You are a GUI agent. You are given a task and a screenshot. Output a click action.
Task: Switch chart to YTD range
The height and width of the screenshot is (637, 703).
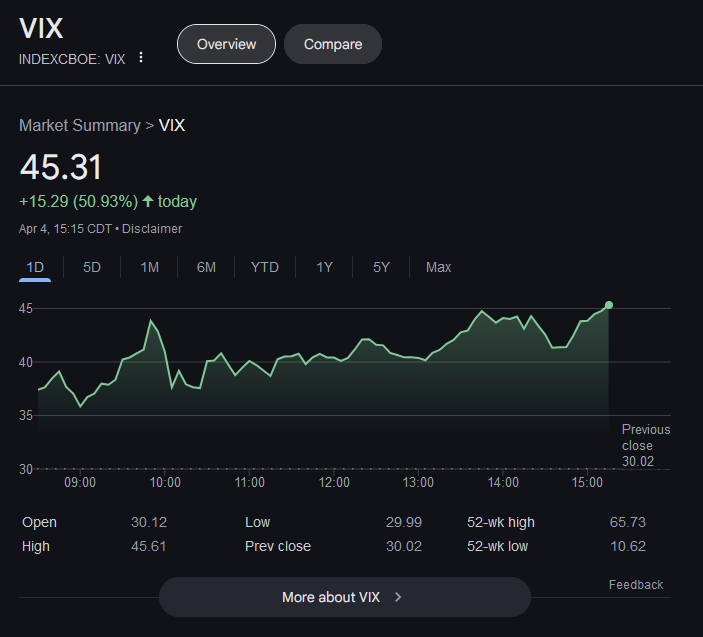coord(265,268)
